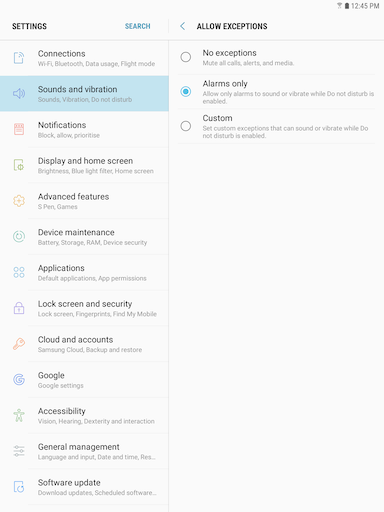
Task: Open the Lock screen and security padlock icon
Action: (x=19, y=308)
